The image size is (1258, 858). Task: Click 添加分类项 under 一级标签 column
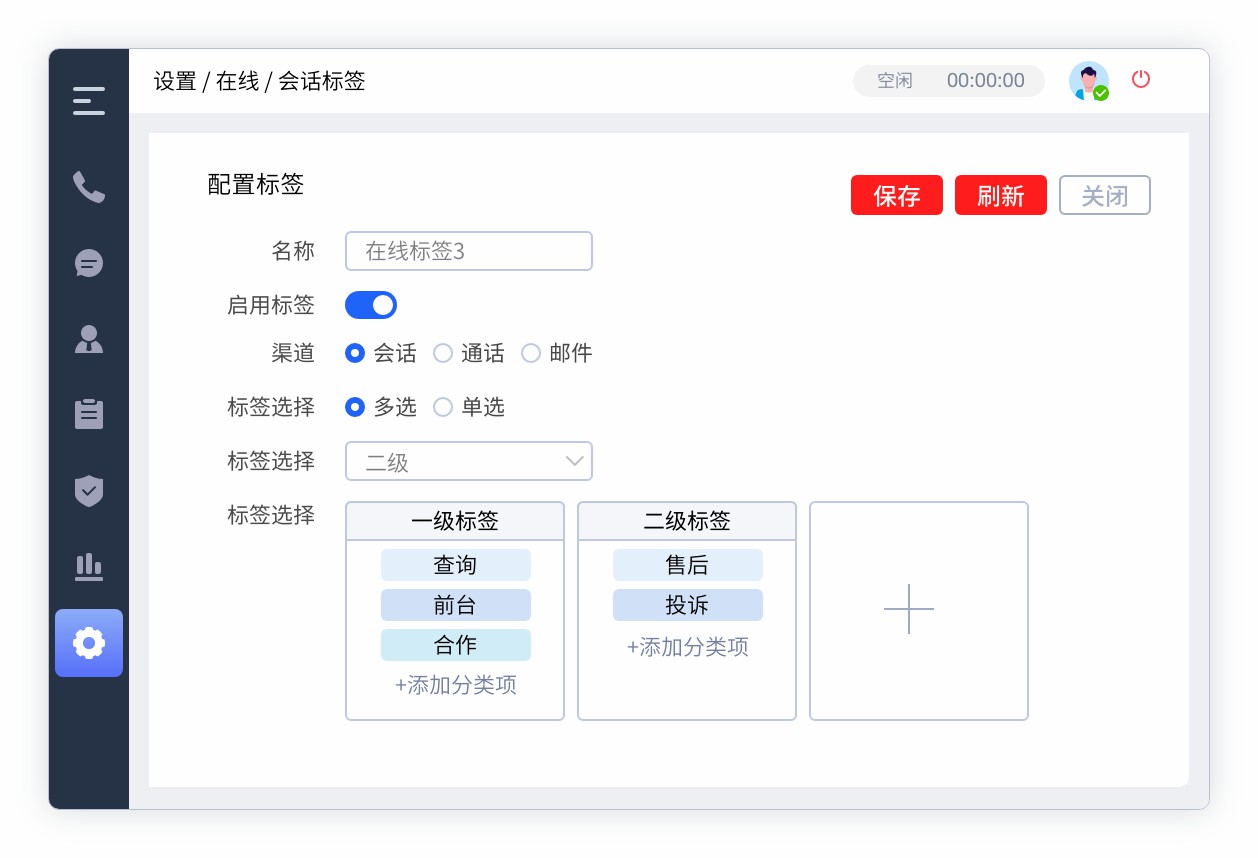pos(455,686)
